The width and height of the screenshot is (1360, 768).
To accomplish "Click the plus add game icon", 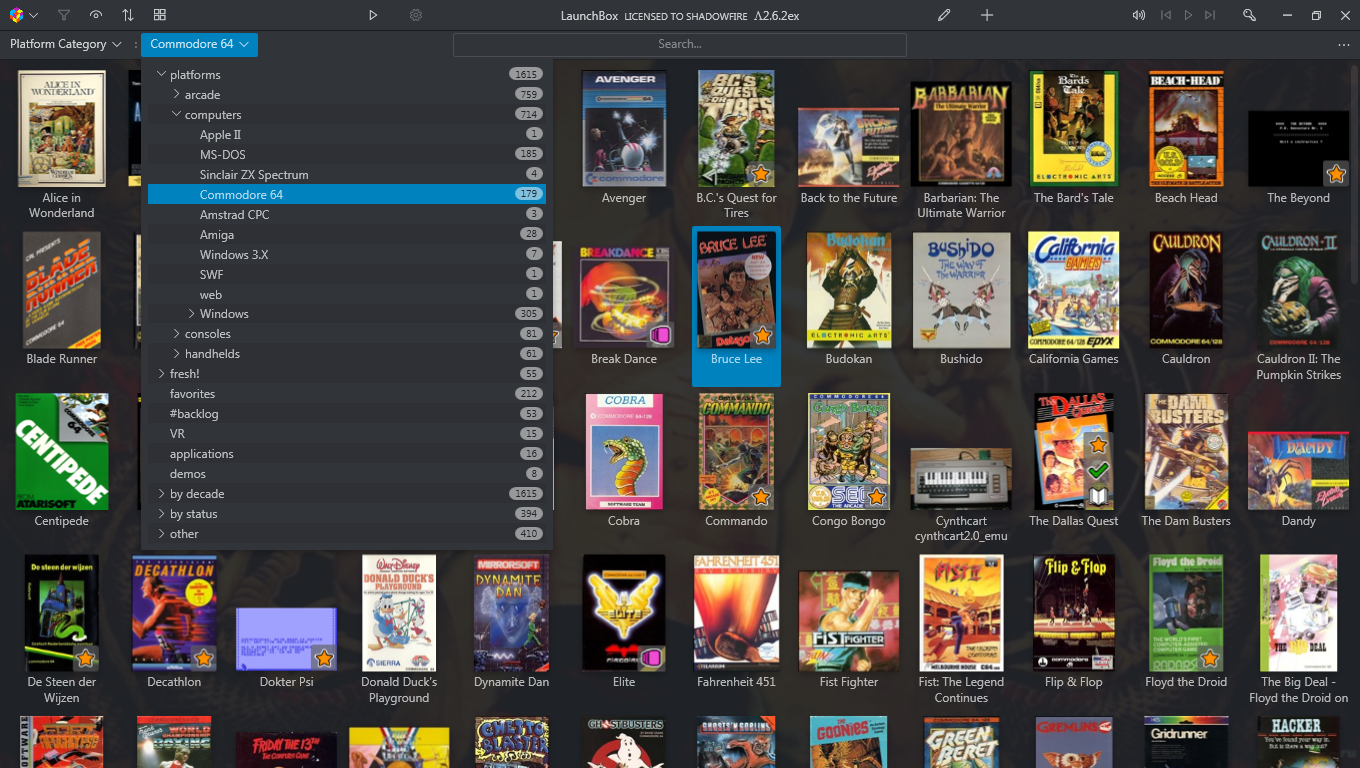I will click(x=987, y=15).
